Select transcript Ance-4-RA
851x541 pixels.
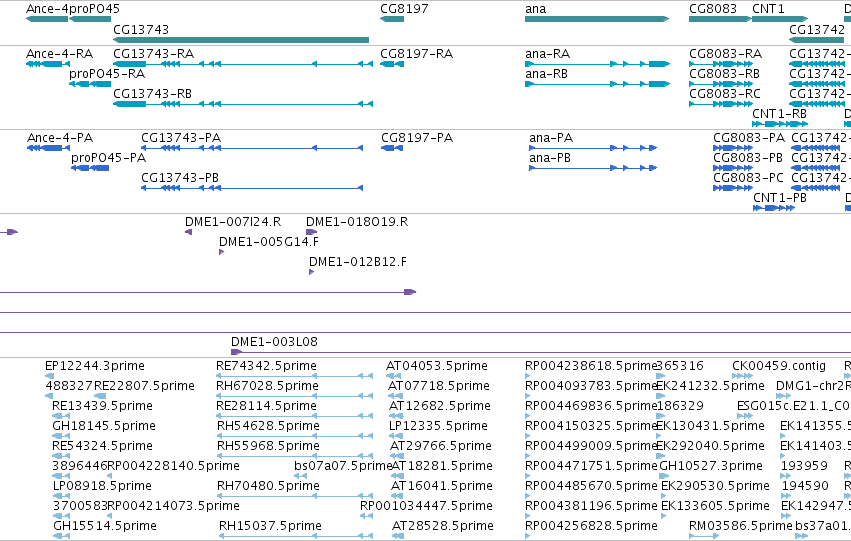point(48,64)
